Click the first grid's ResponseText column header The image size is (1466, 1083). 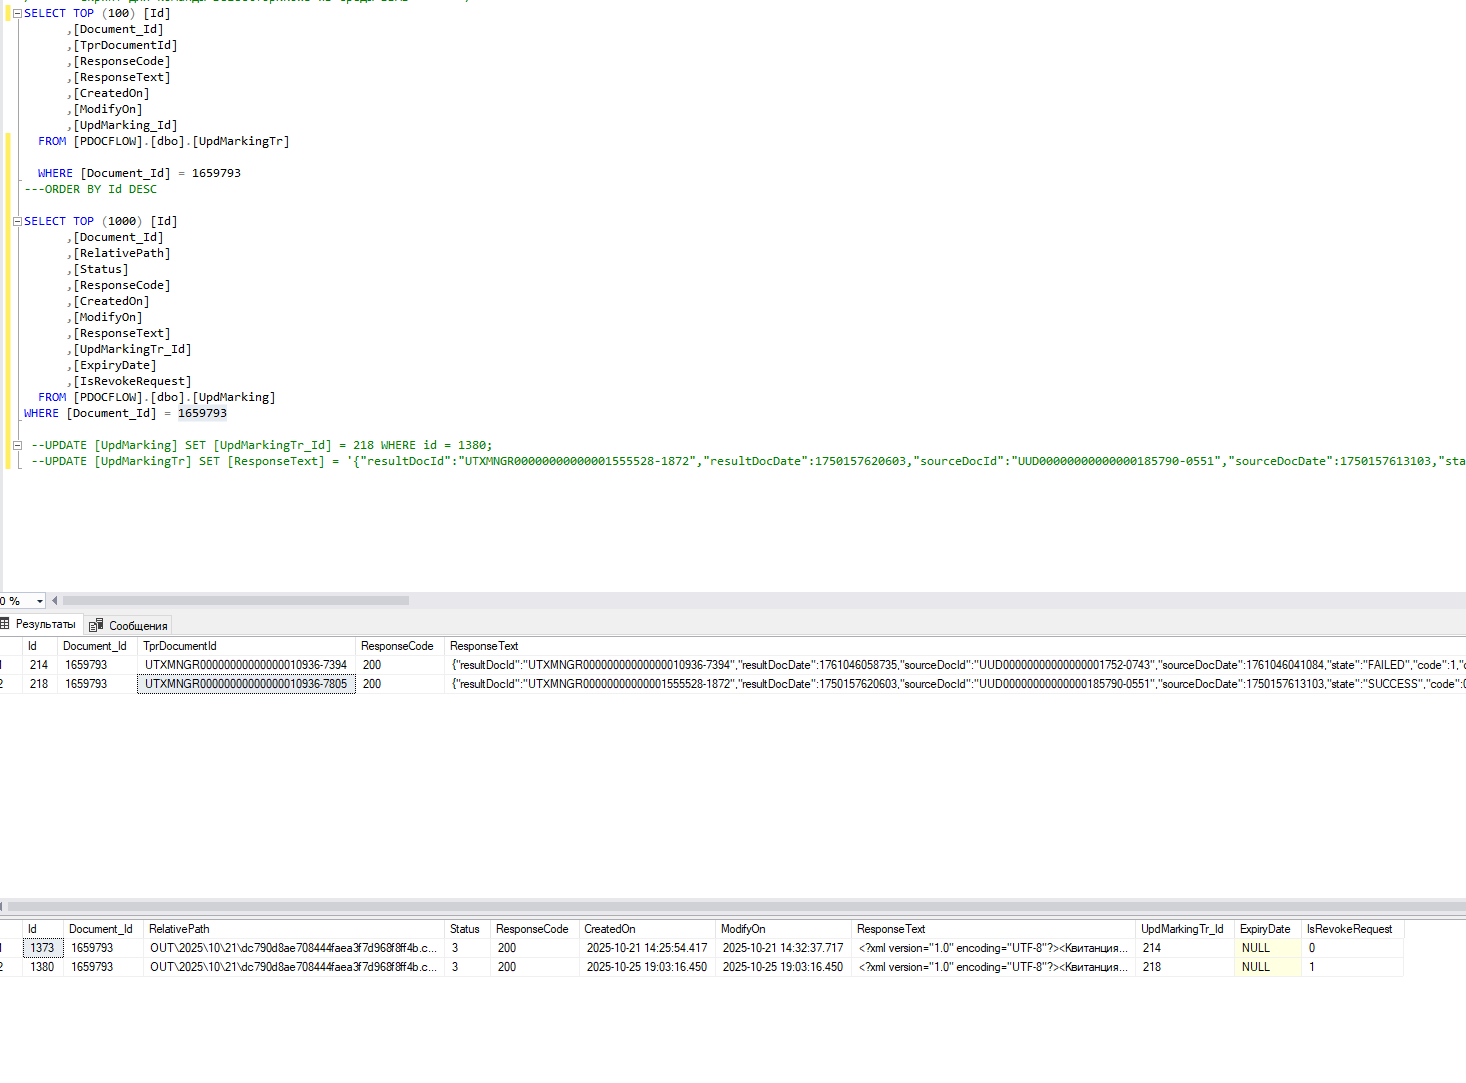tap(955, 646)
